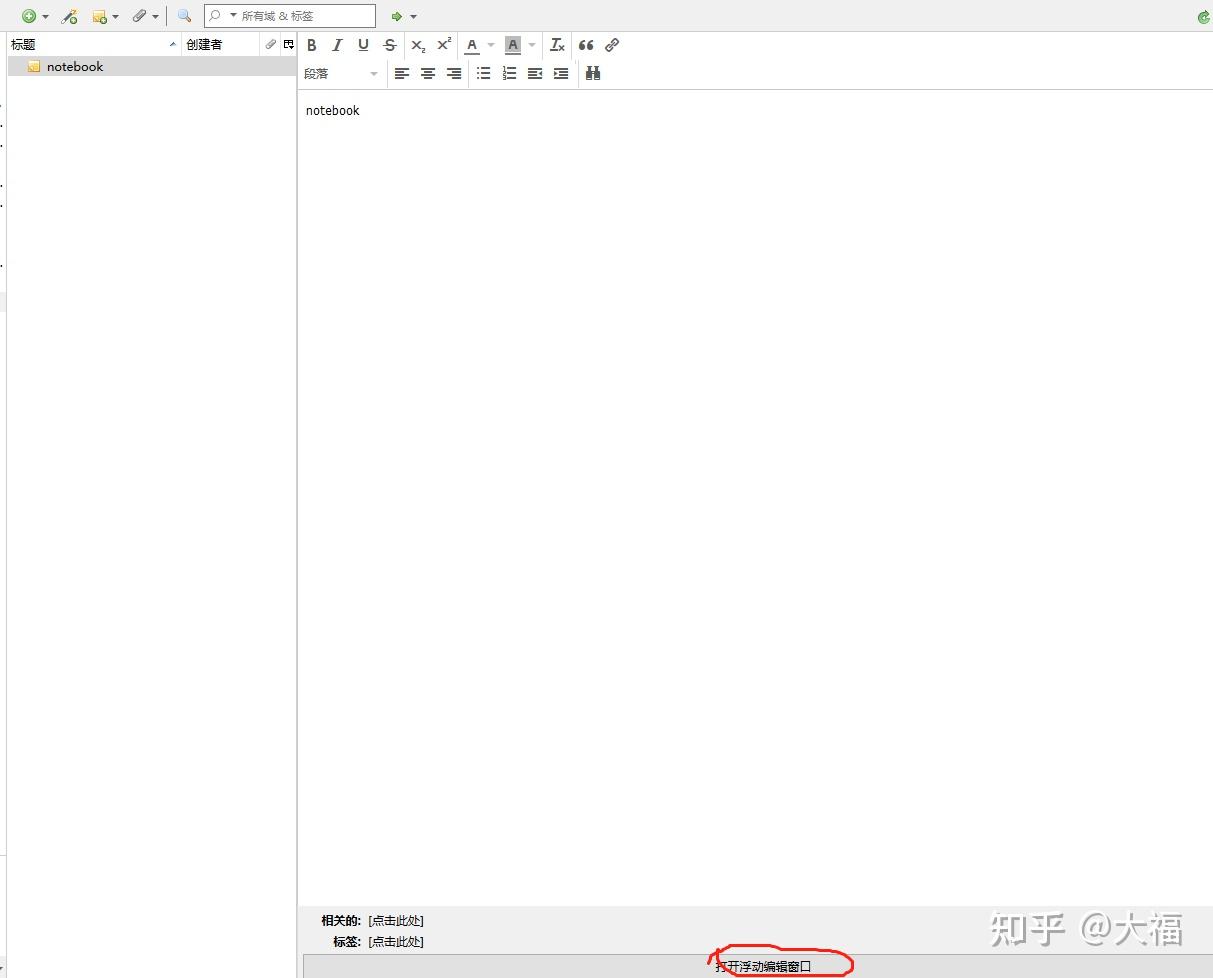Image resolution: width=1213 pixels, height=978 pixels.
Task: Click the Clear Formatting icon
Action: pyautogui.click(x=558, y=45)
